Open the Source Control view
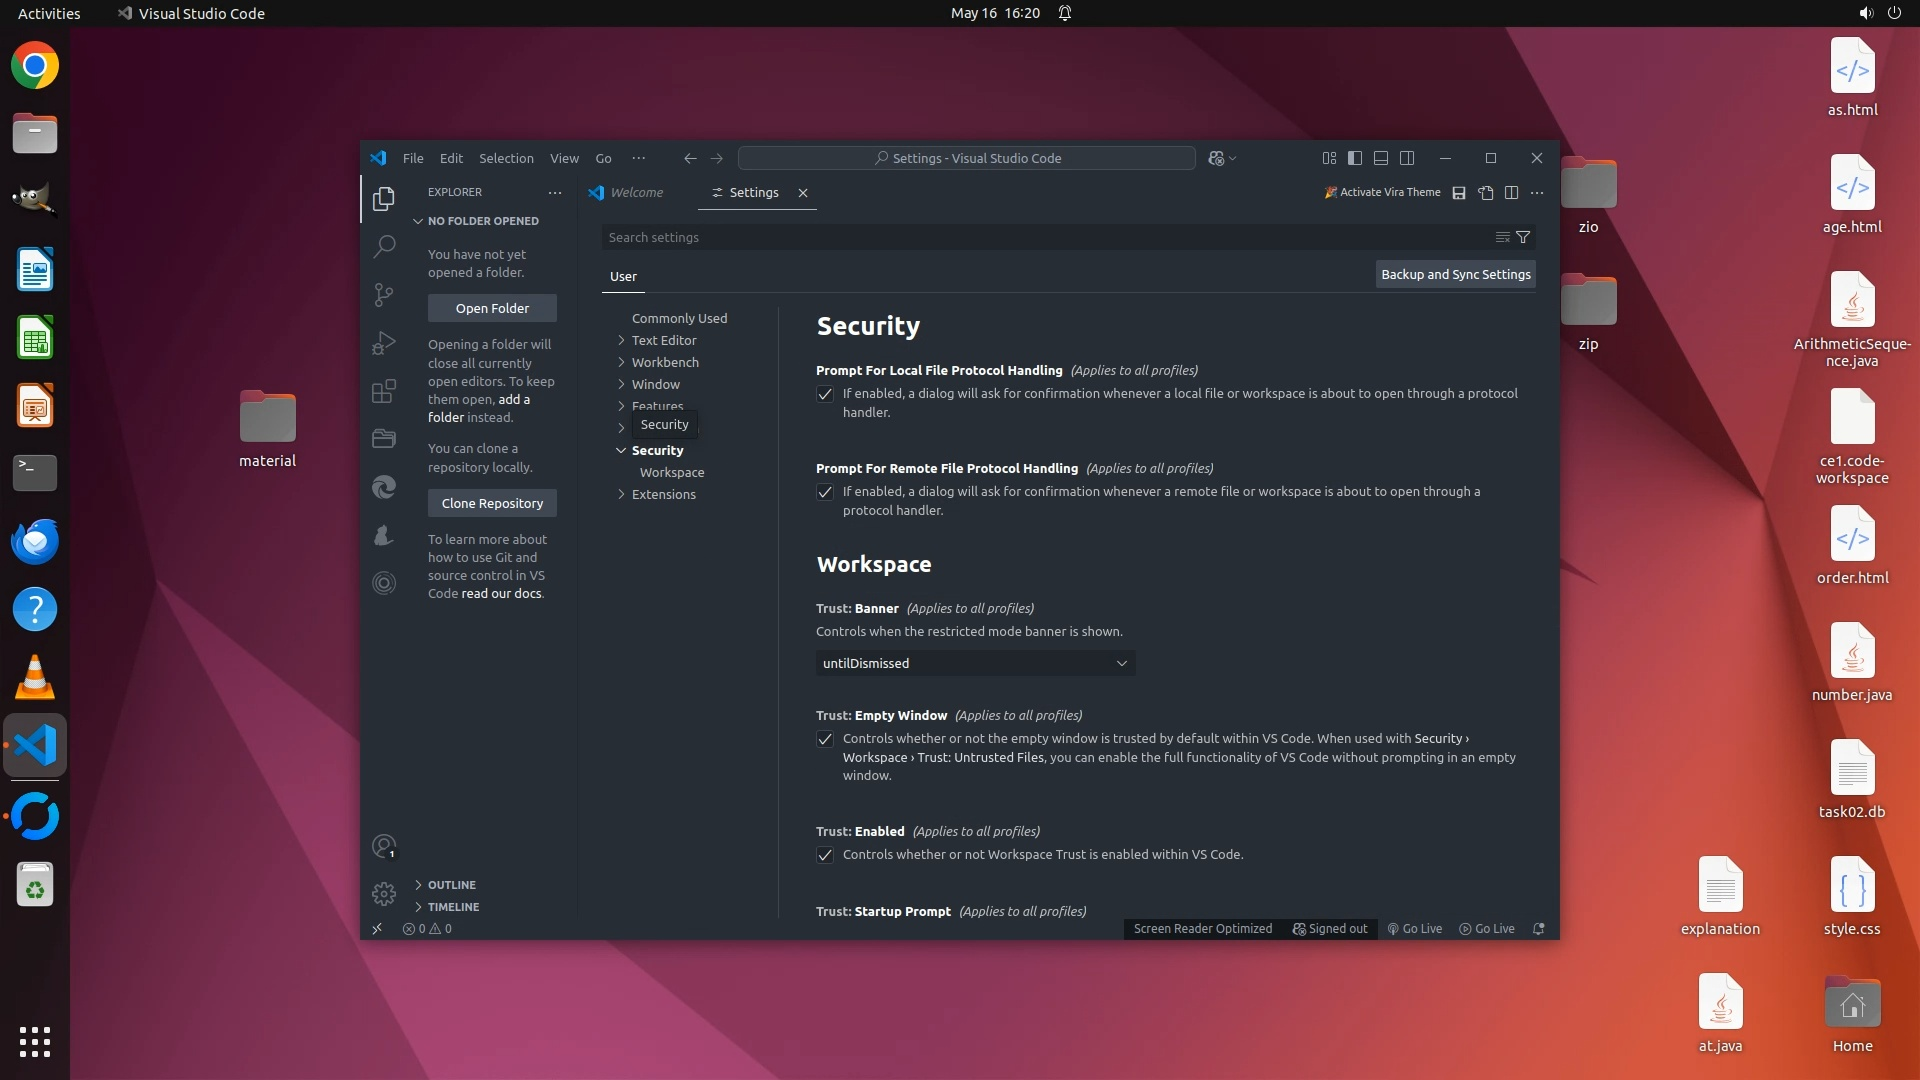 click(384, 294)
